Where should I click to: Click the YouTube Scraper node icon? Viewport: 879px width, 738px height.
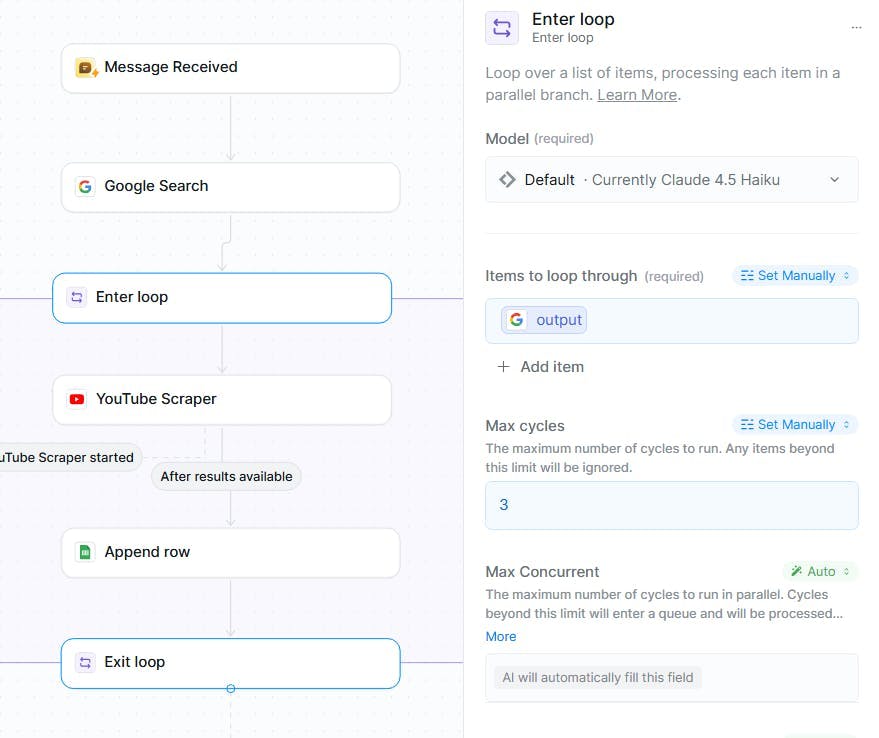point(77,399)
